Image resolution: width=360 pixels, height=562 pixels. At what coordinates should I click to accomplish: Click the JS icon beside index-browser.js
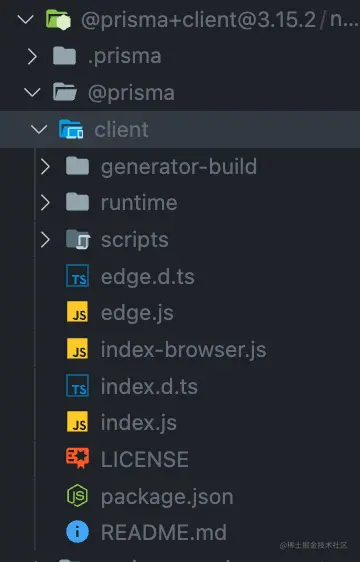point(77,349)
